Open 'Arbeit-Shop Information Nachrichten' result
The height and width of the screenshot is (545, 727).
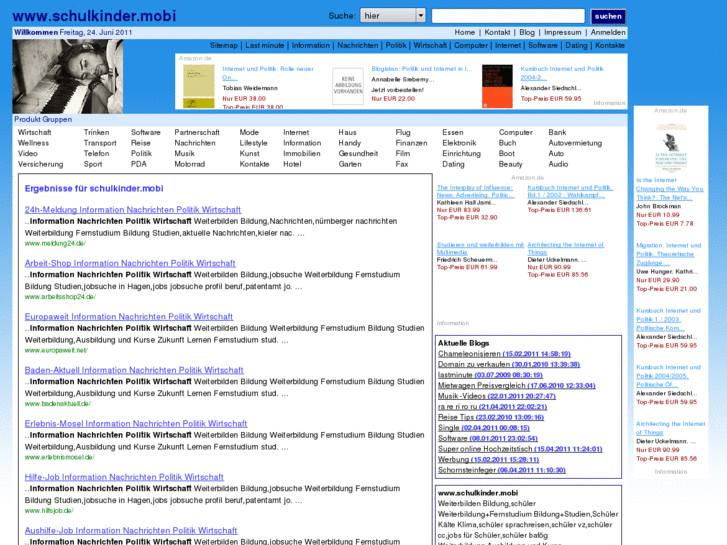pyautogui.click(x=130, y=263)
